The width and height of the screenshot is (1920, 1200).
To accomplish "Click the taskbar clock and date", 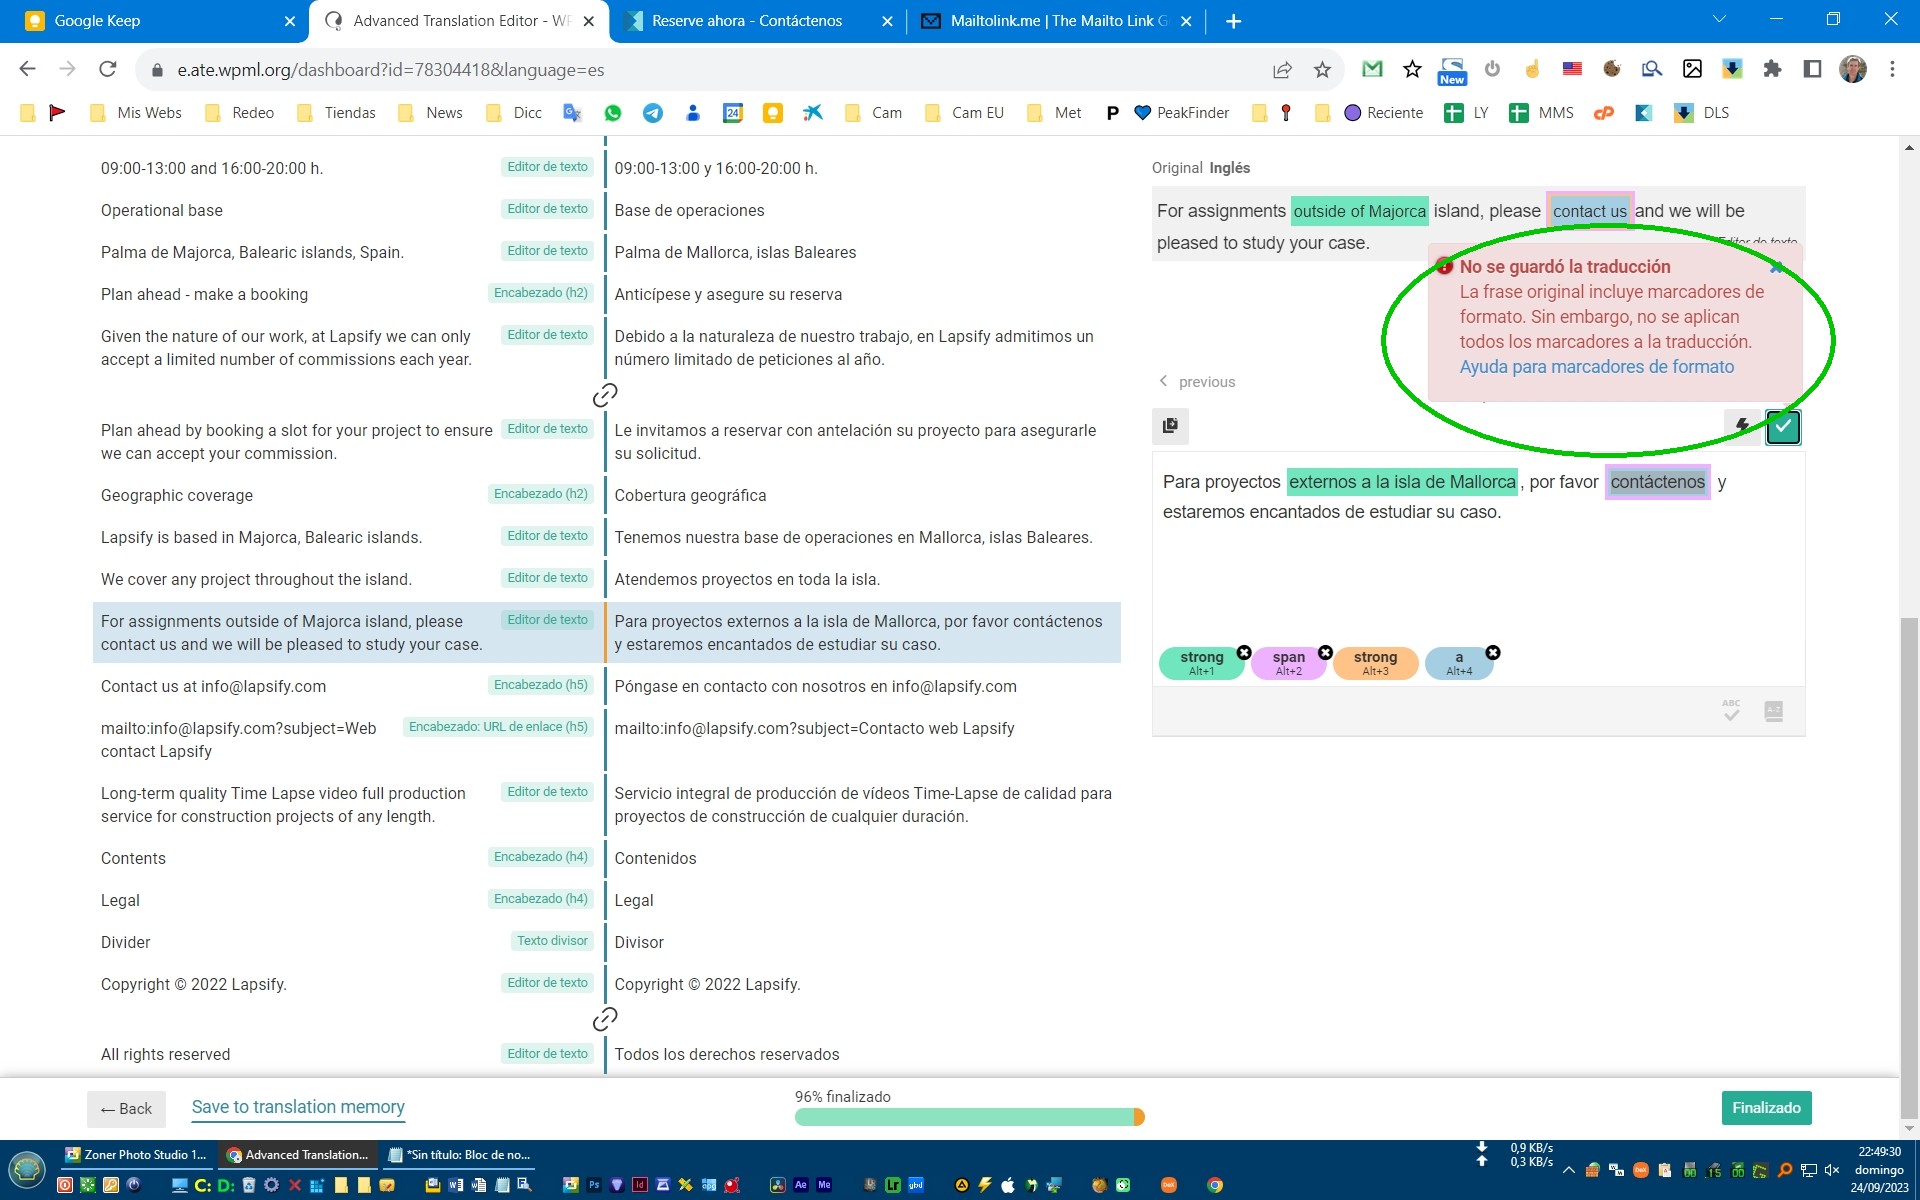I will pyautogui.click(x=1879, y=1169).
